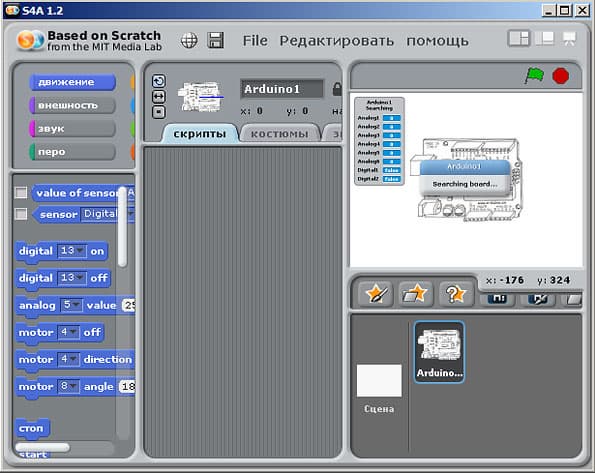Select the движение block category
This screenshot has width=595, height=473.
pos(72,82)
